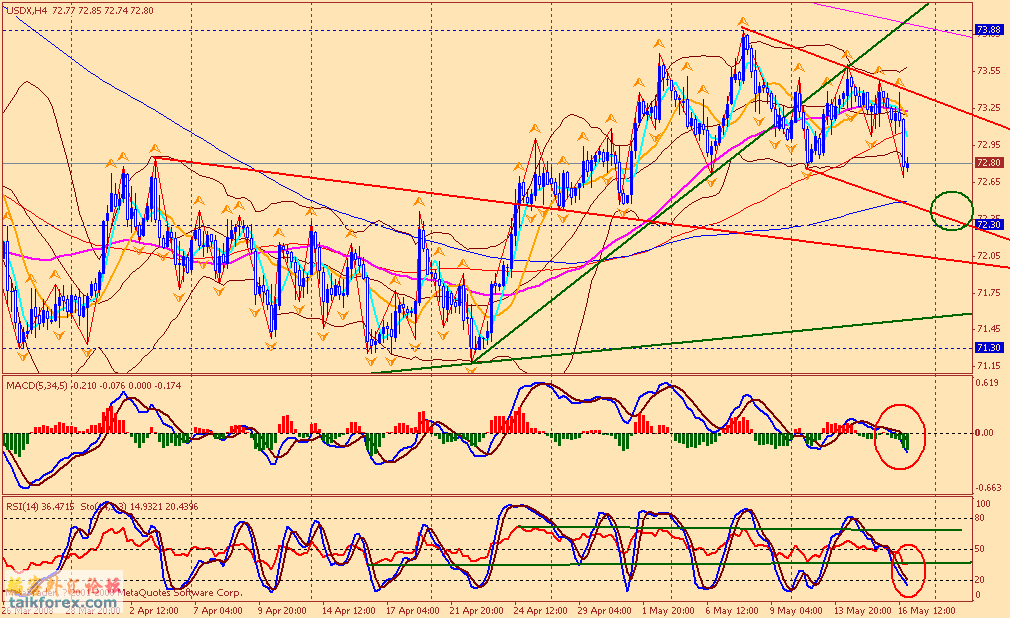The image size is (1010, 618).
Task: Click the 1 May 20:00 time label
Action: pos(668,610)
